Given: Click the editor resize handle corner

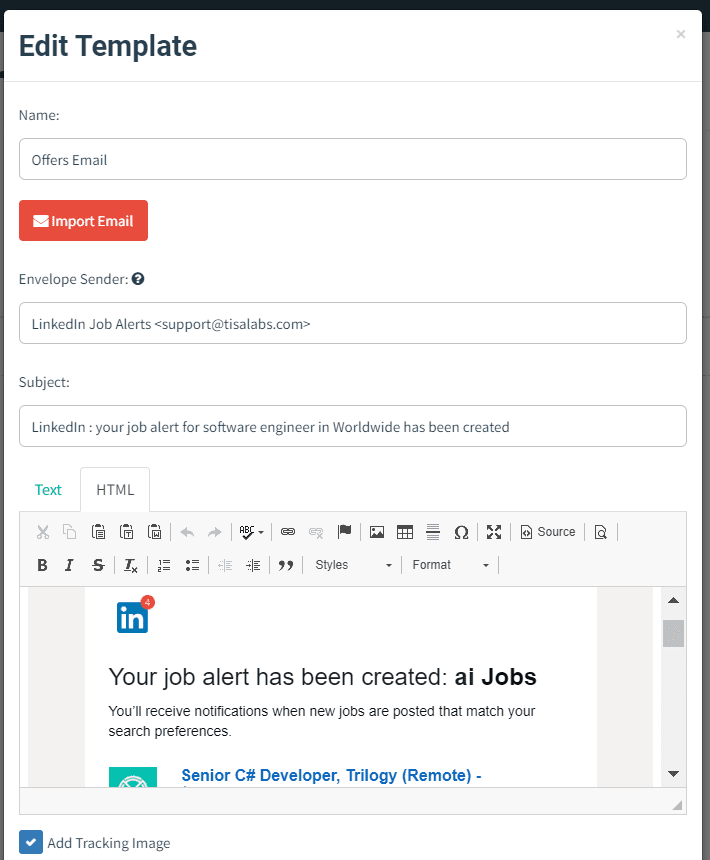Looking at the screenshot, I should 677,805.
